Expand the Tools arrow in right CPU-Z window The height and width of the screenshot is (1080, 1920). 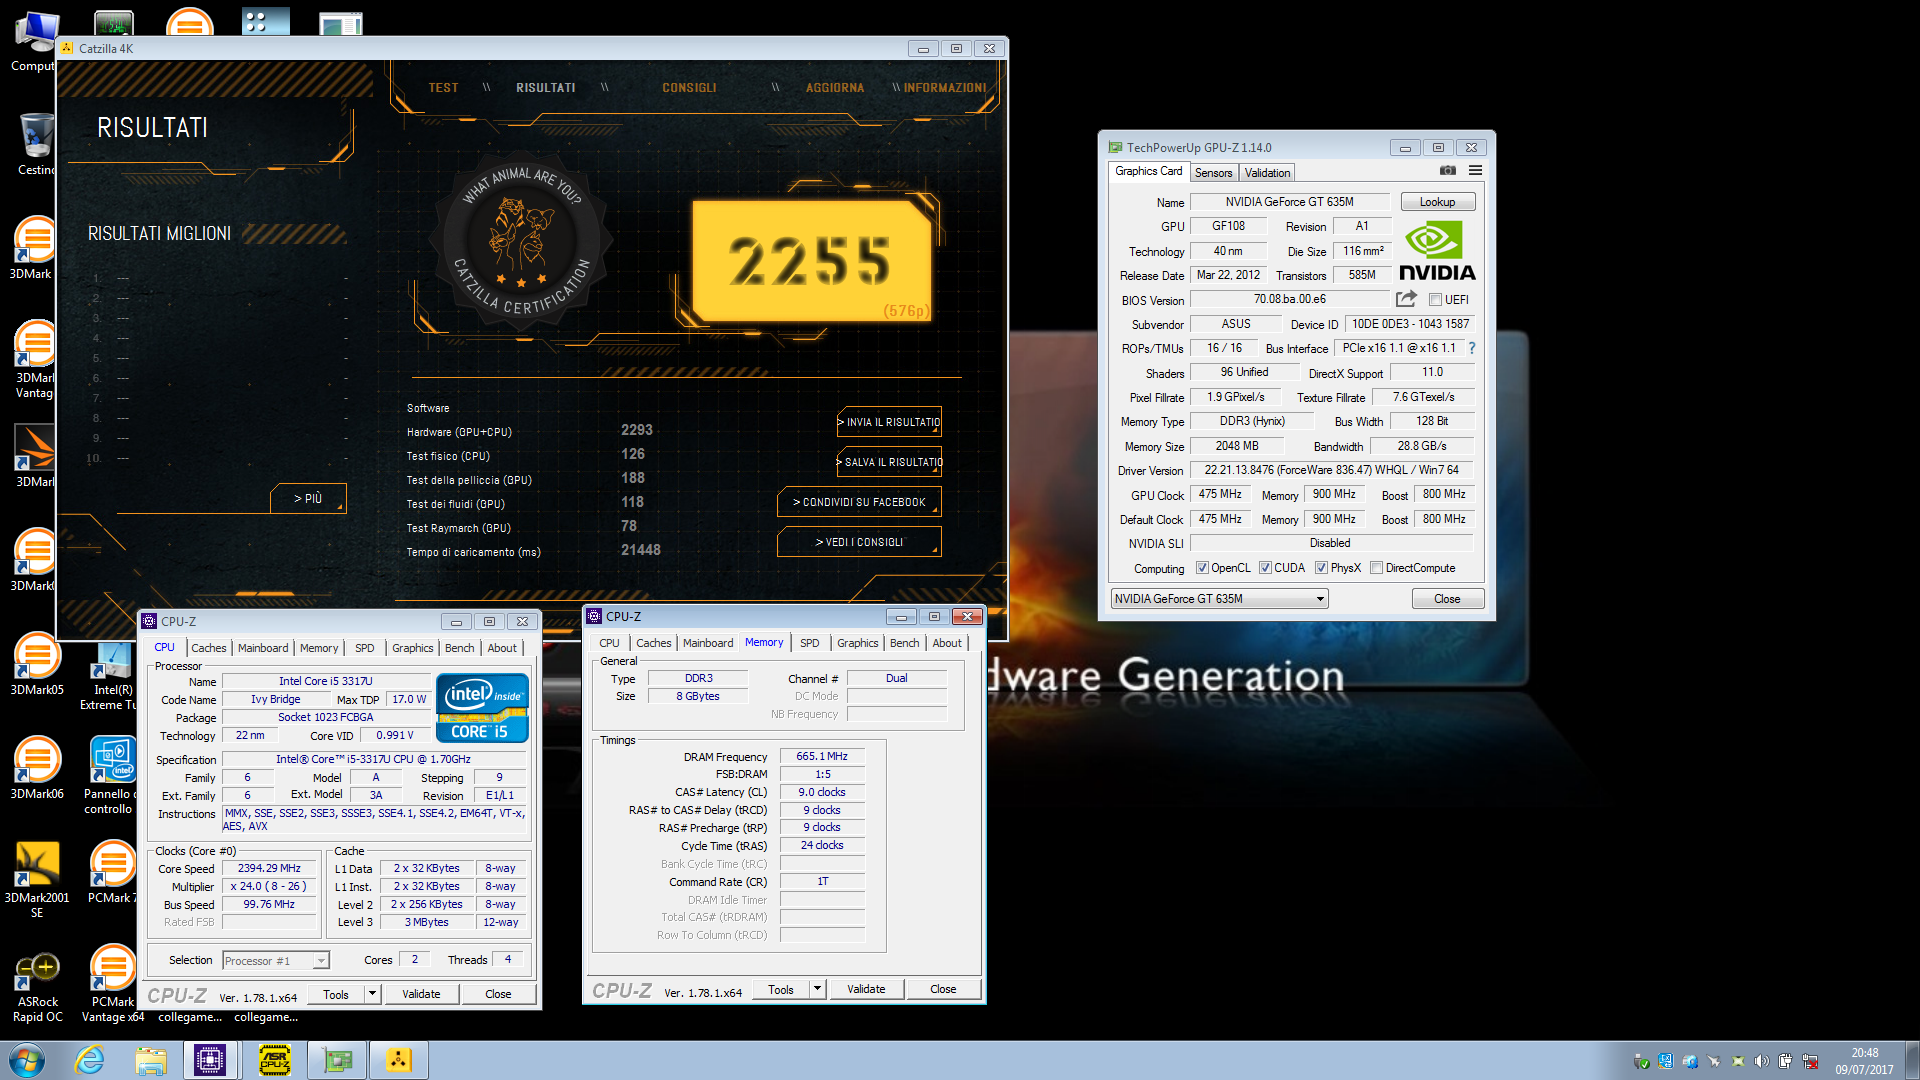817,989
